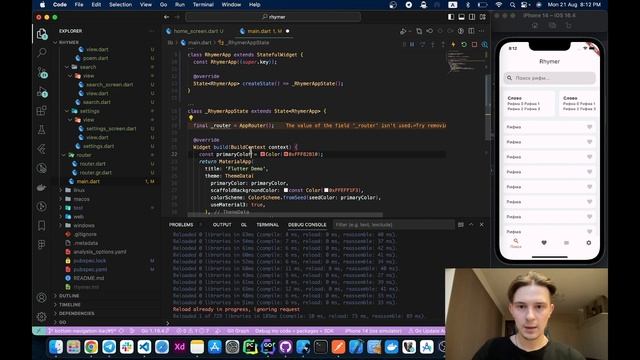This screenshot has width=640, height=360.
Task: Open pubspec.yaml in Explorer
Action: (90, 269)
